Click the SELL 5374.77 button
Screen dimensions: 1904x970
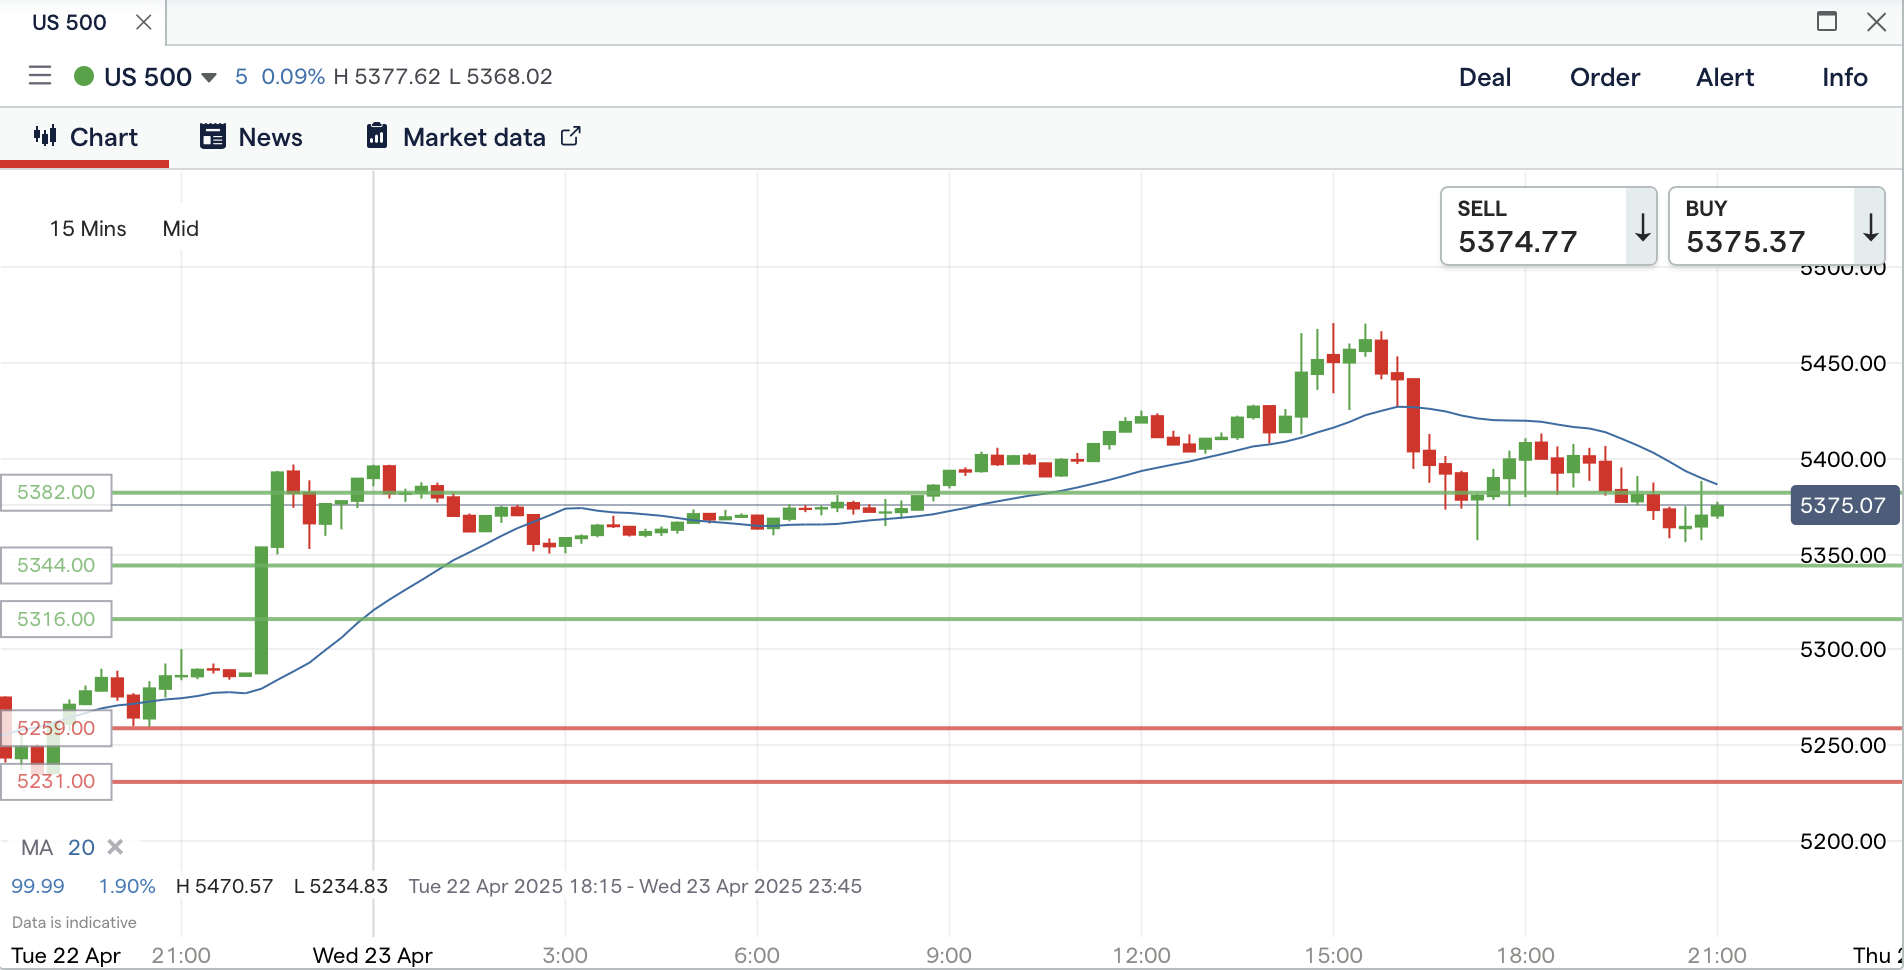click(1534, 227)
